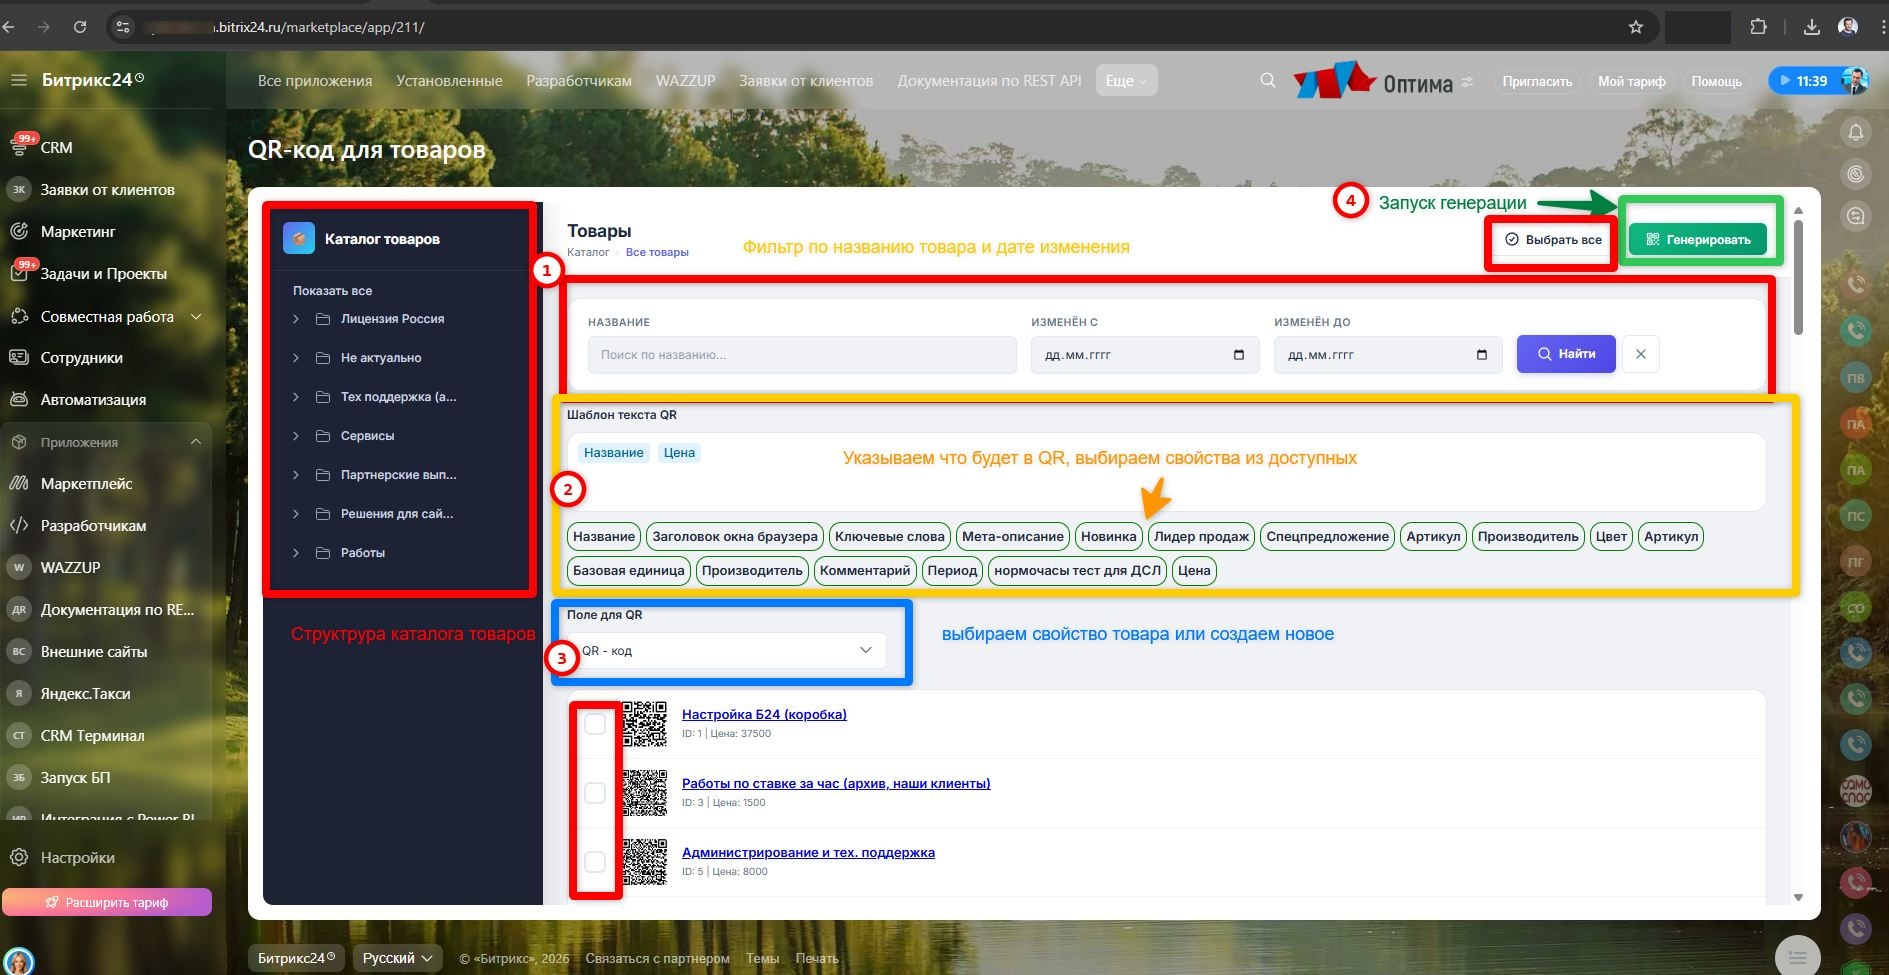The height and width of the screenshot is (975, 1889).
Task: Open the notifications bell icon
Action: pyautogui.click(x=1856, y=132)
